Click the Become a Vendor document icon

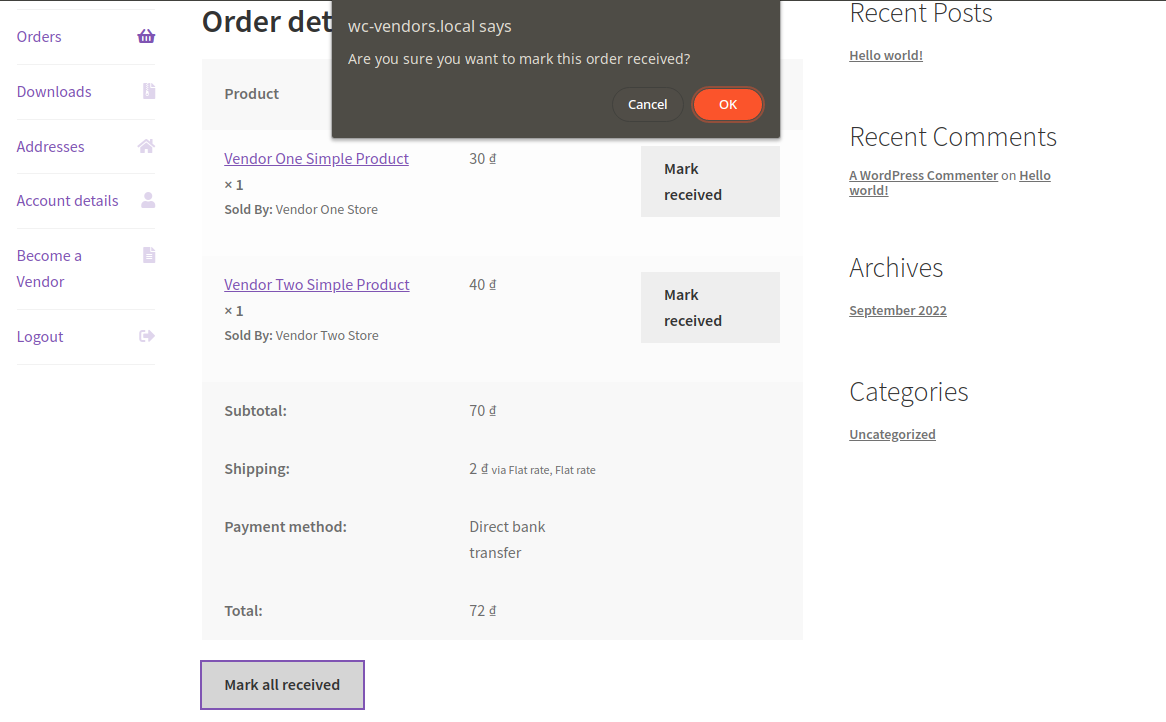pyautogui.click(x=149, y=255)
